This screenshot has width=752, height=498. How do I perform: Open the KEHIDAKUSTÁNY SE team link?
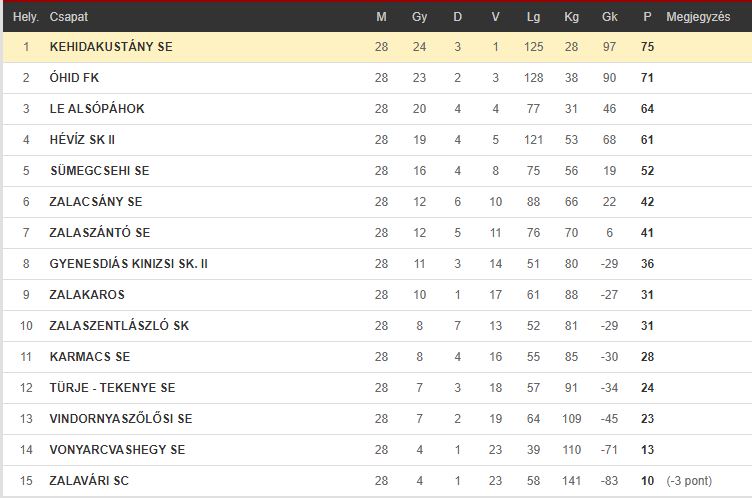(111, 47)
